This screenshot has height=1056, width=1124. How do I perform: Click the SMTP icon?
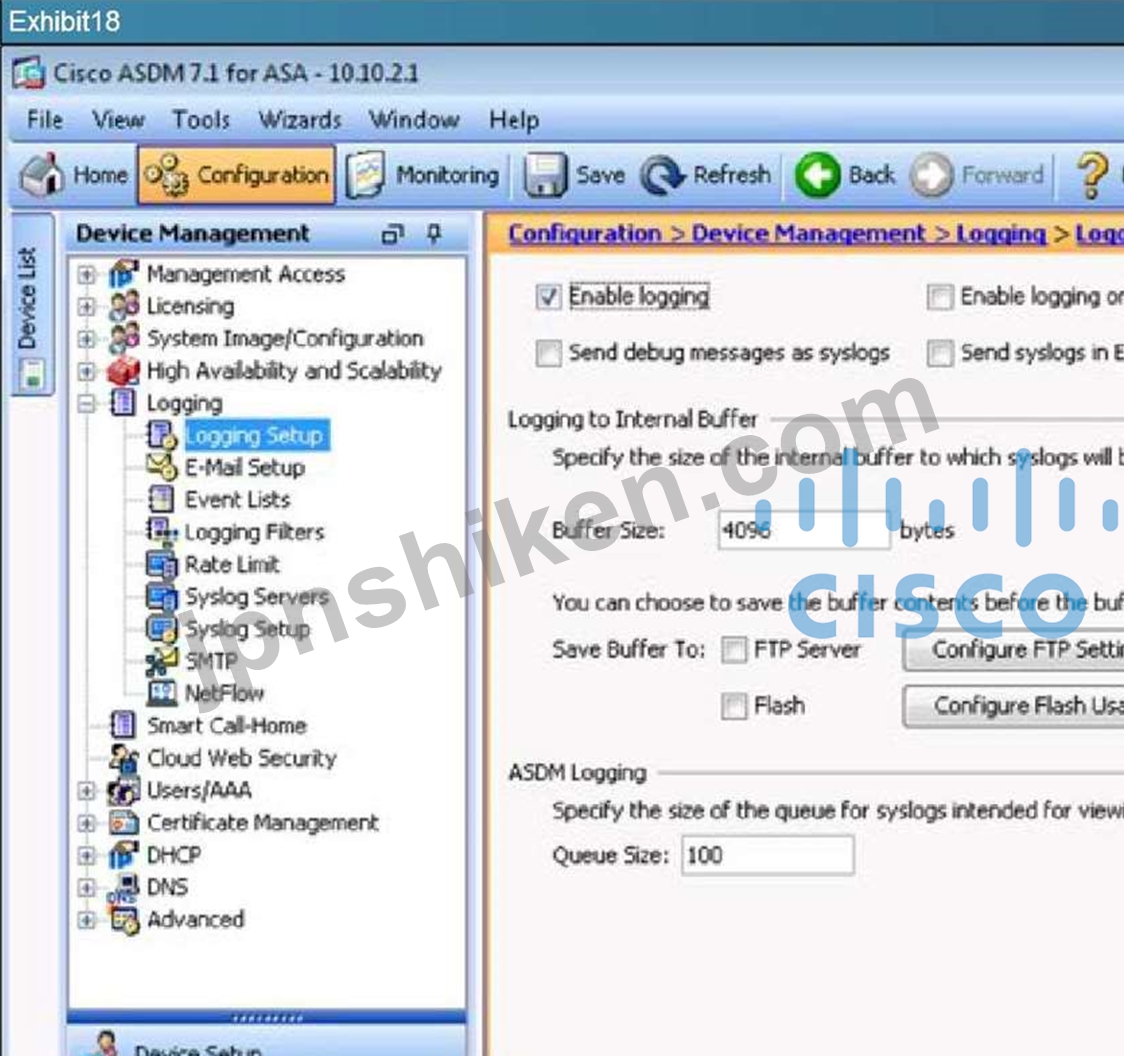[161, 661]
